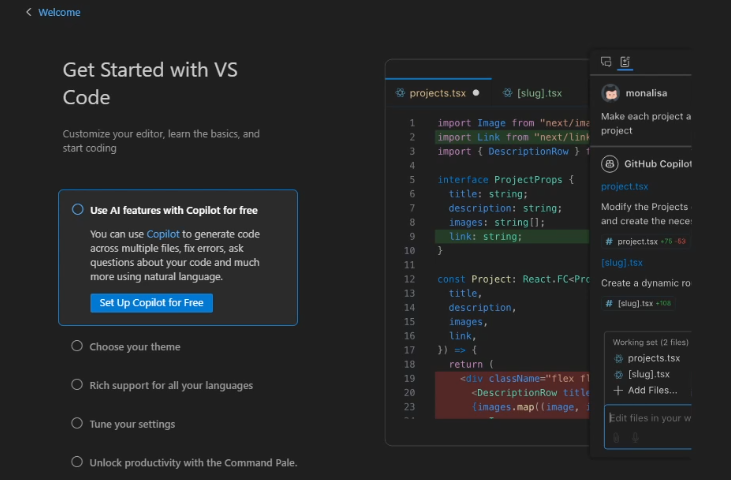Open the 'Copilot' hyperlink in description
Viewport: 731px width, 480px height.
[x=163, y=233]
